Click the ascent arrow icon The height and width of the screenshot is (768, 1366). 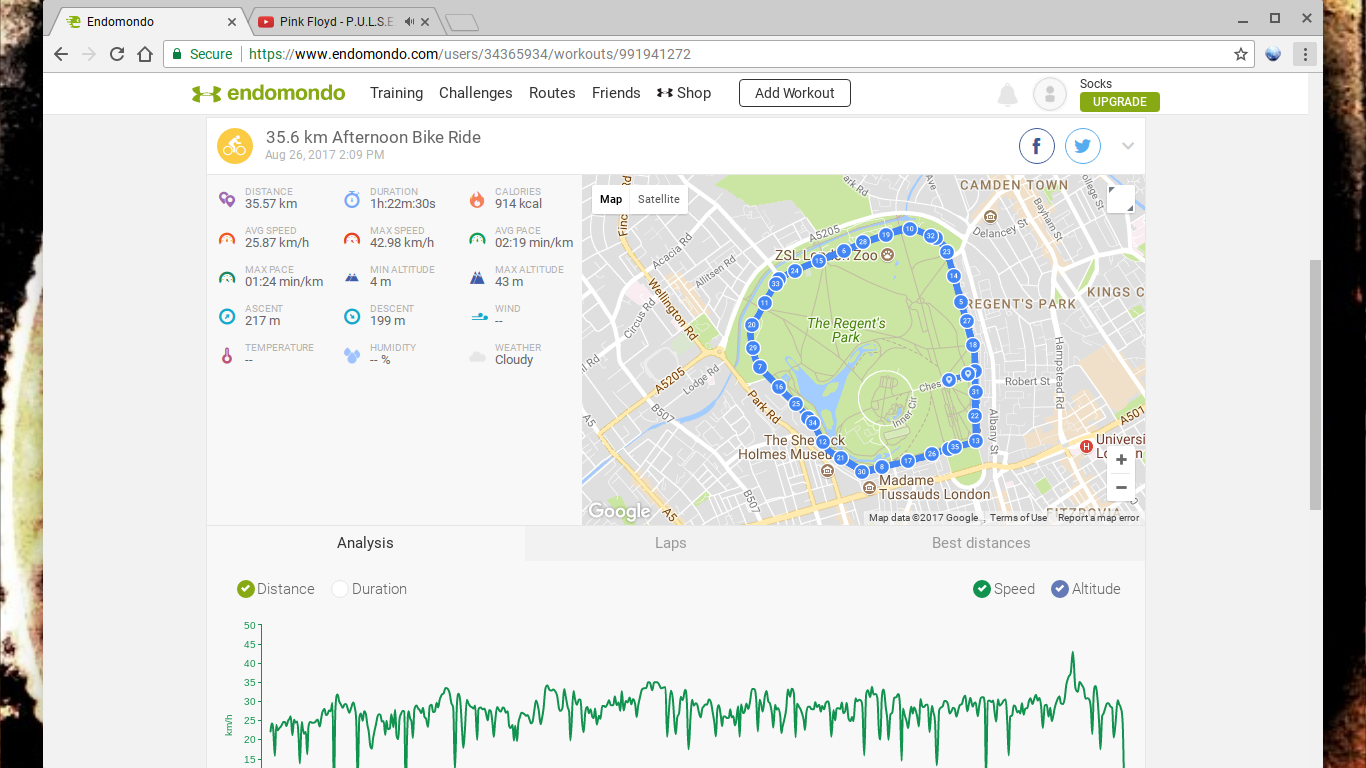[227, 316]
